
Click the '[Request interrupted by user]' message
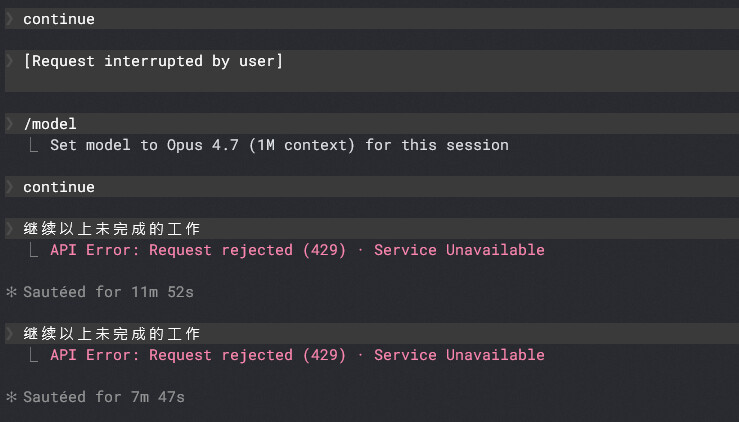153,61
